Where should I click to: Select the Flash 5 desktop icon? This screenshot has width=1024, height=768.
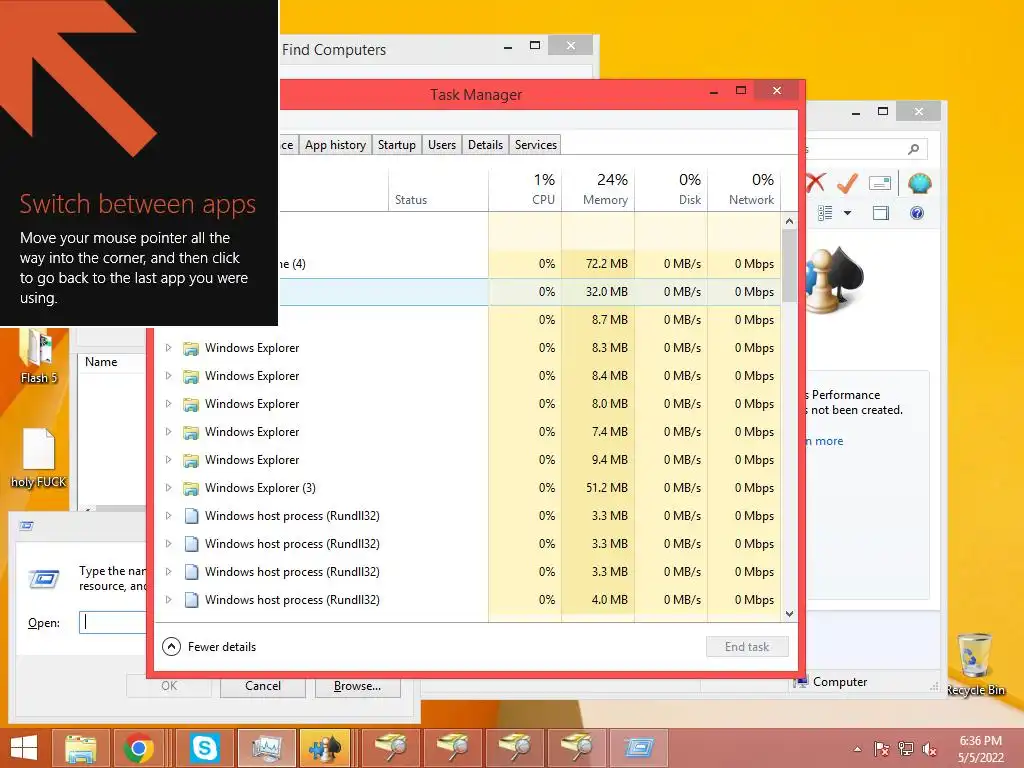(x=39, y=357)
